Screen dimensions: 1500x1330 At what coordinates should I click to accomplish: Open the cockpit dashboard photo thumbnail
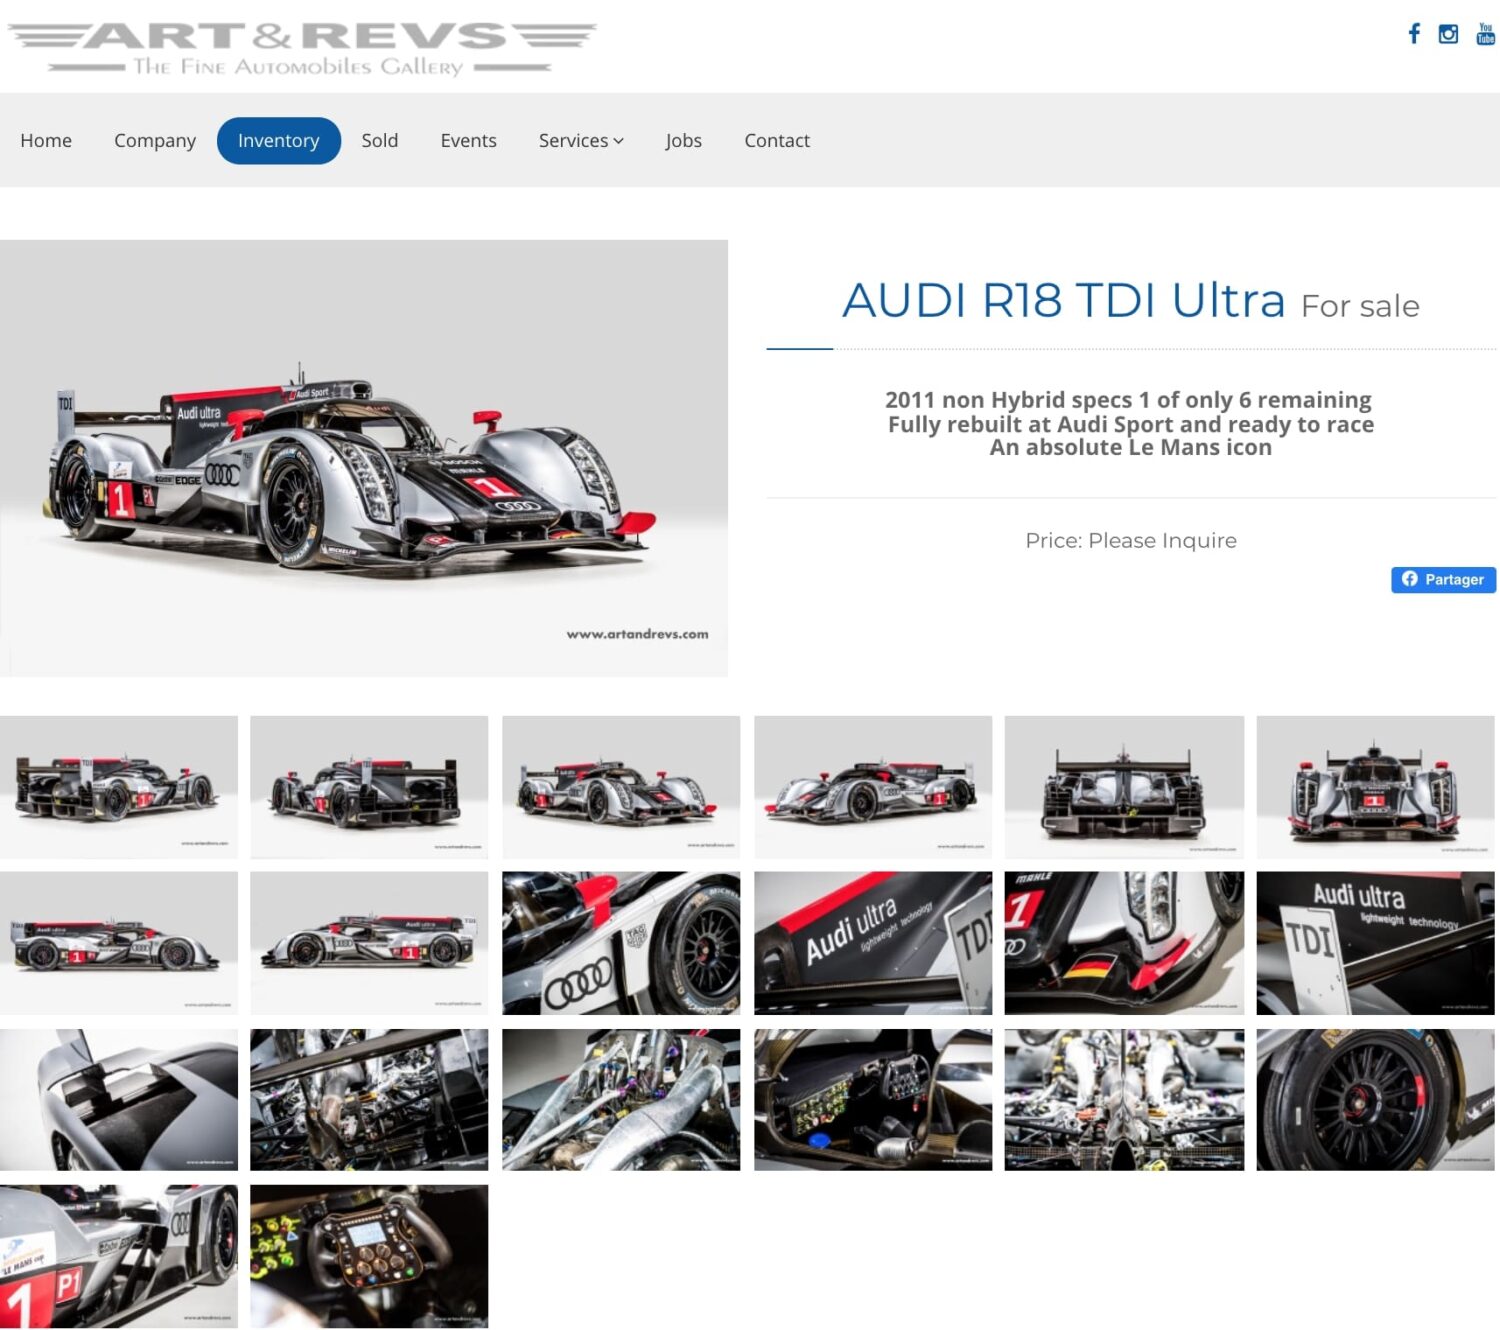(873, 1100)
